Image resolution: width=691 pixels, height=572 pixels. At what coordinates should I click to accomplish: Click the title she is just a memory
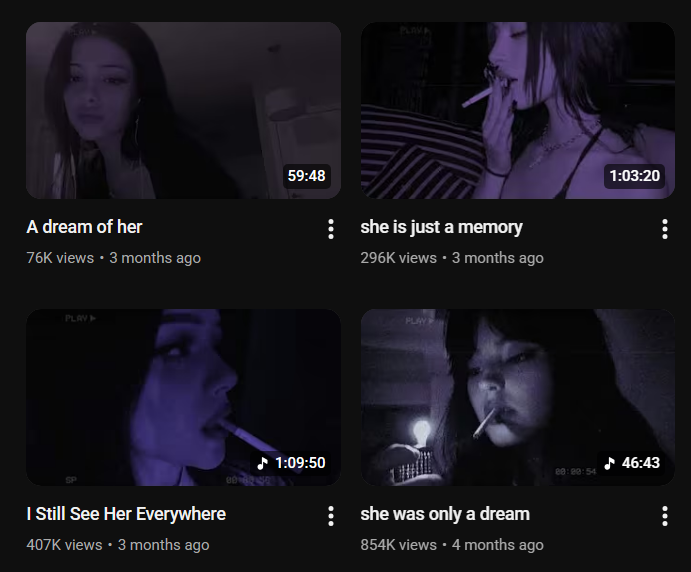[441, 227]
